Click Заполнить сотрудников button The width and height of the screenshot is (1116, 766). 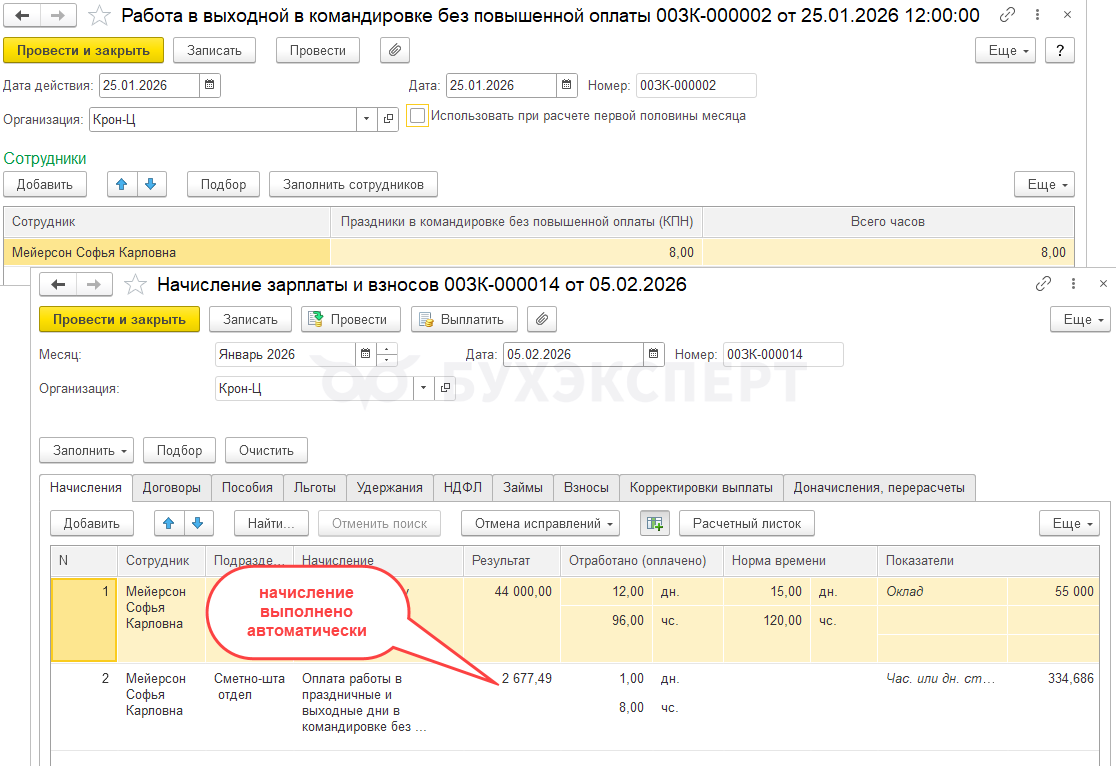click(x=354, y=184)
